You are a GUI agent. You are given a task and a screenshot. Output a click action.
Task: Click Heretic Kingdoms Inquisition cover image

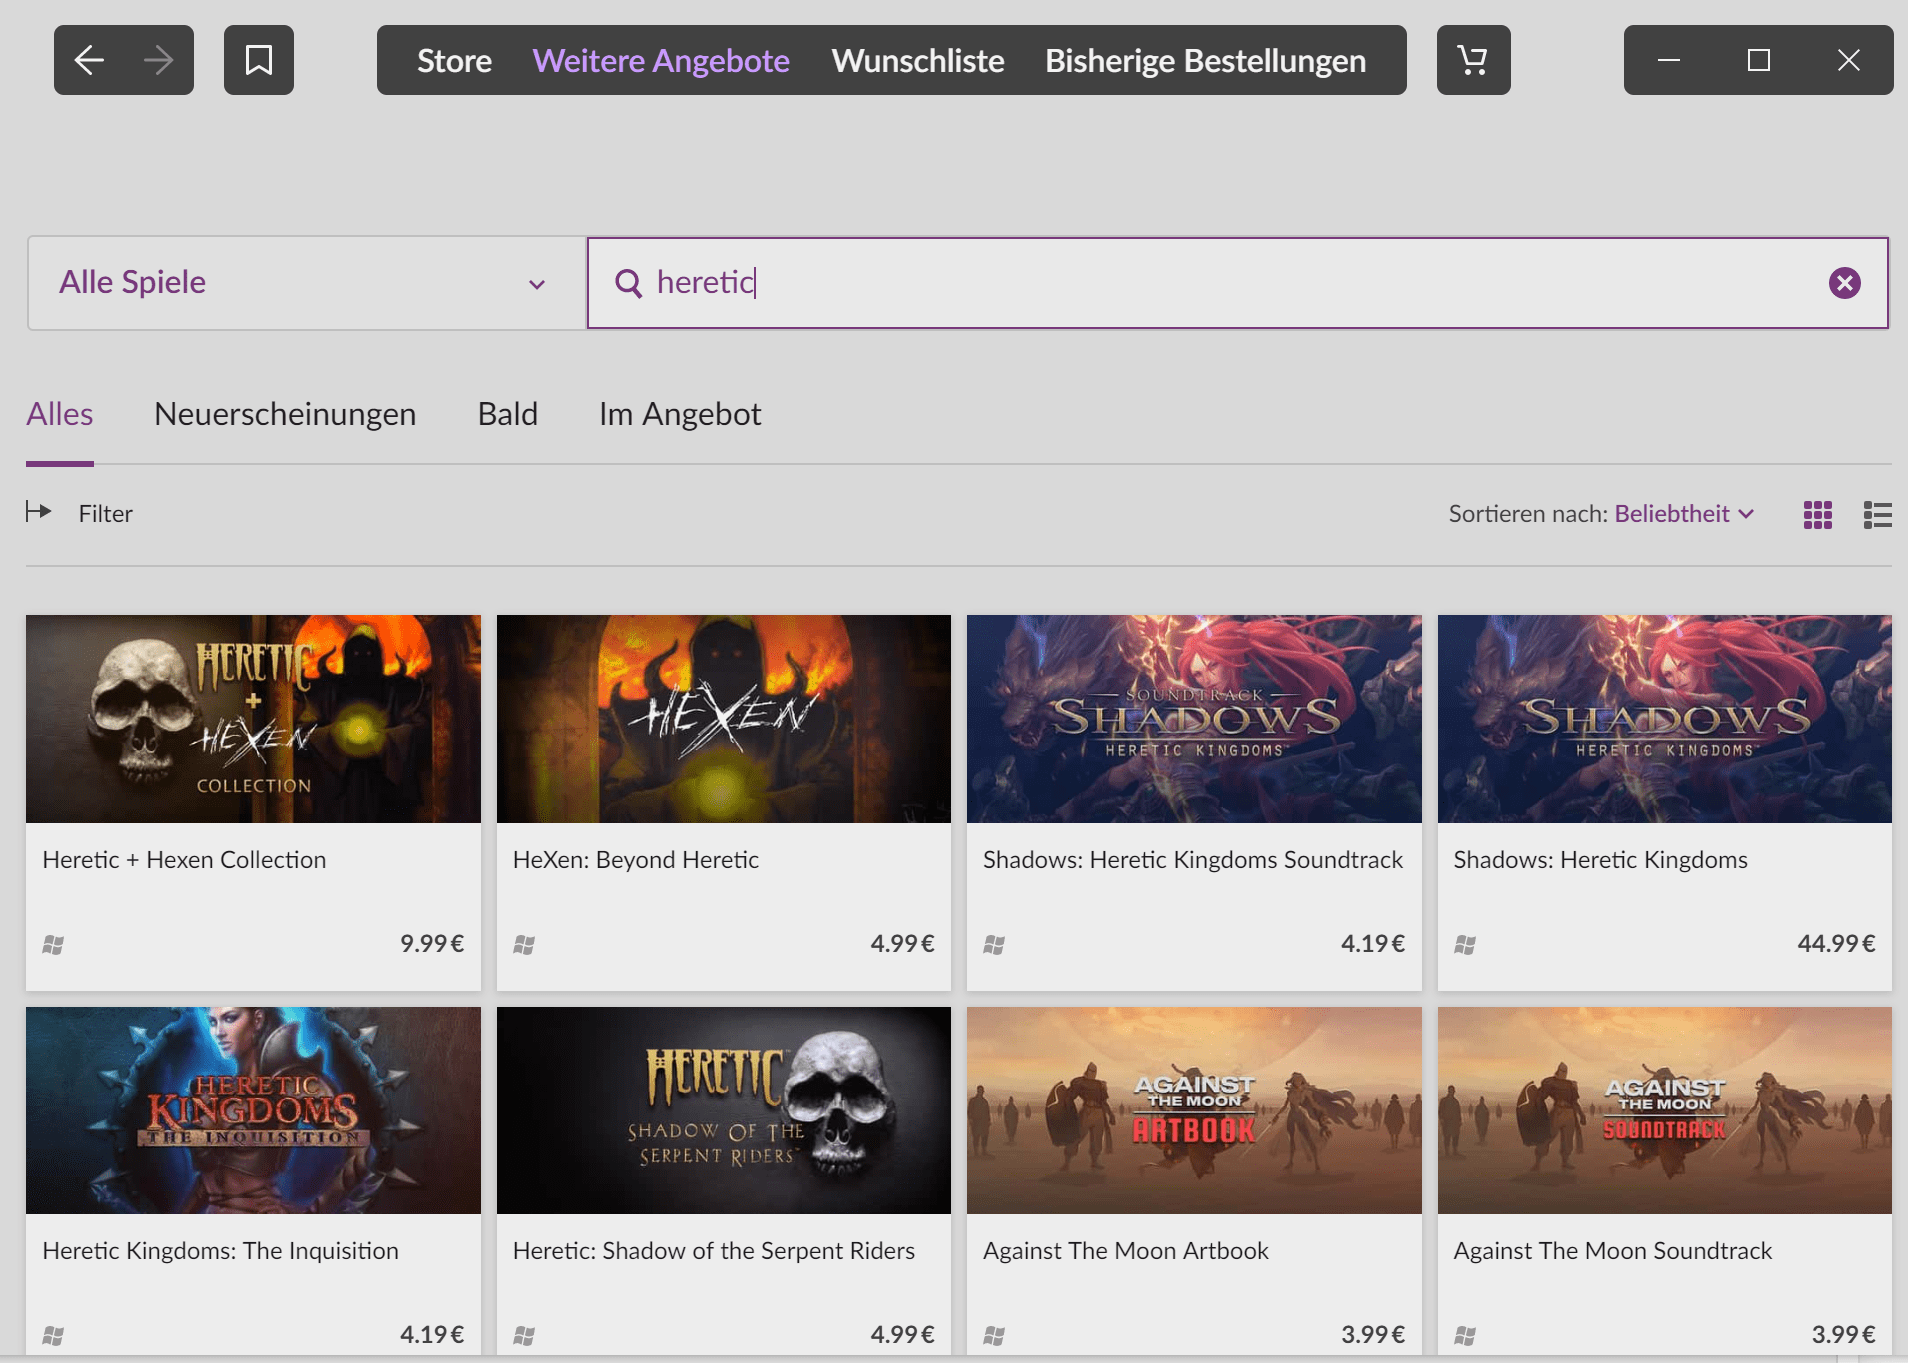[253, 1110]
